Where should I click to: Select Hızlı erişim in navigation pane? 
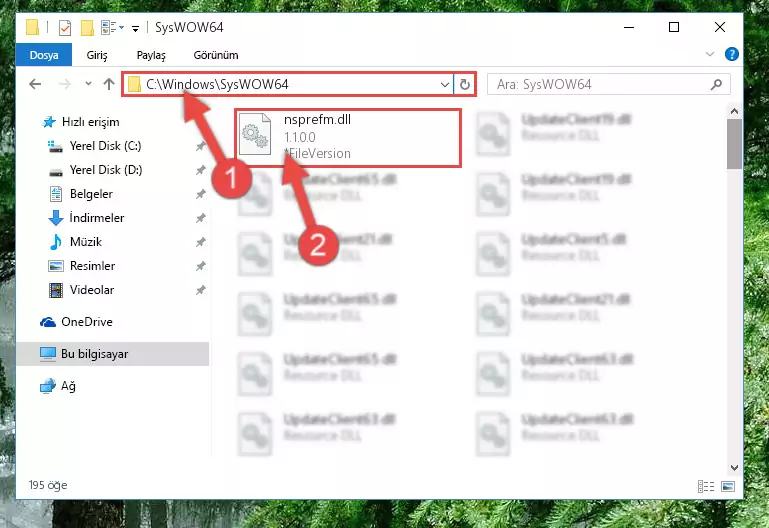coord(90,122)
